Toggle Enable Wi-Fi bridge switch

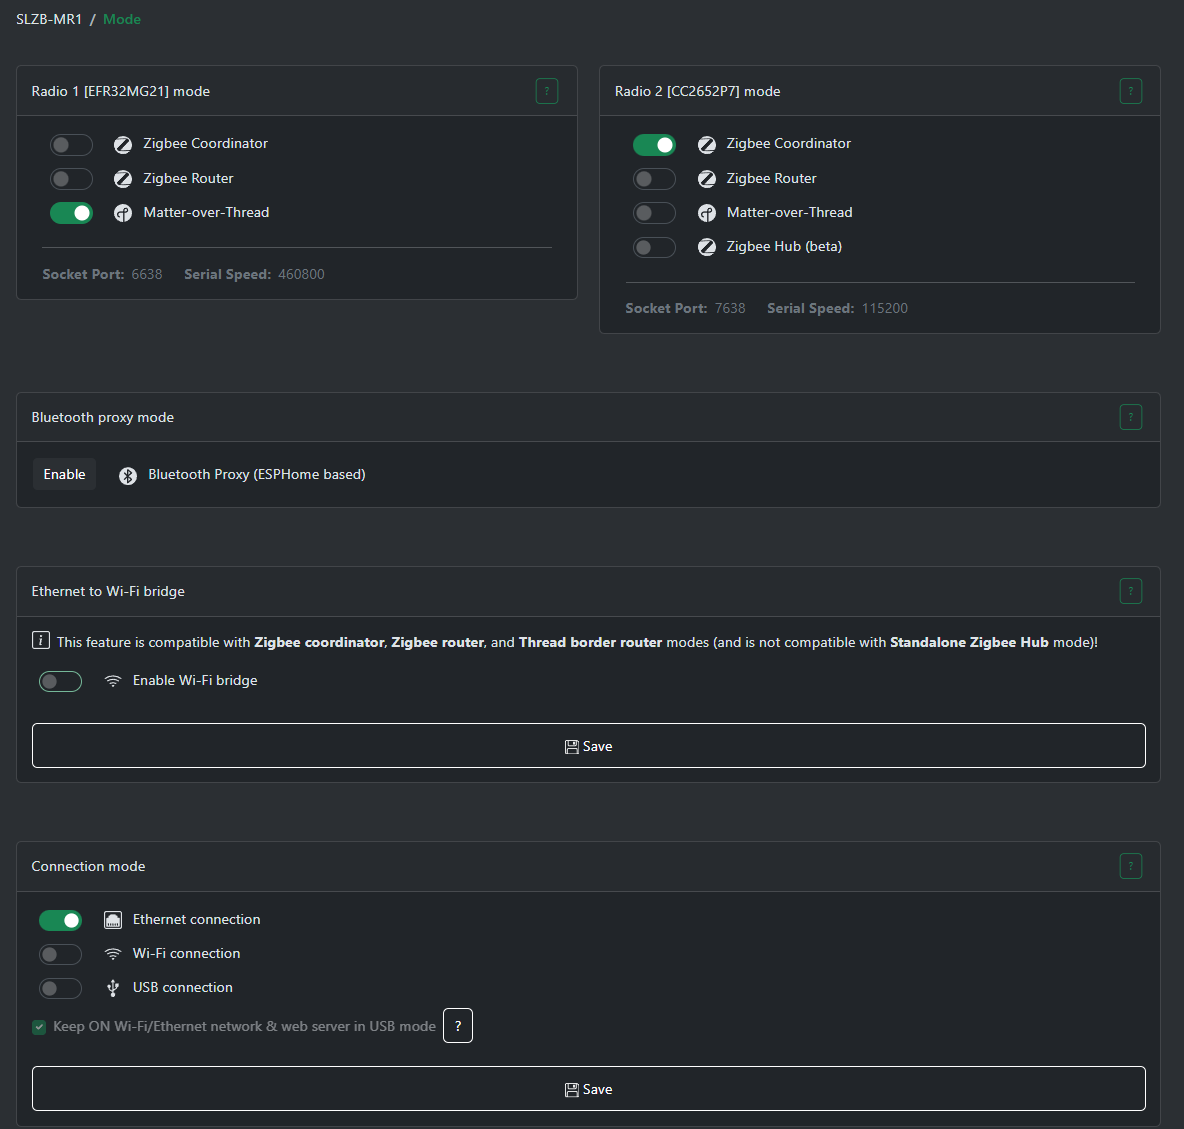pyautogui.click(x=60, y=681)
